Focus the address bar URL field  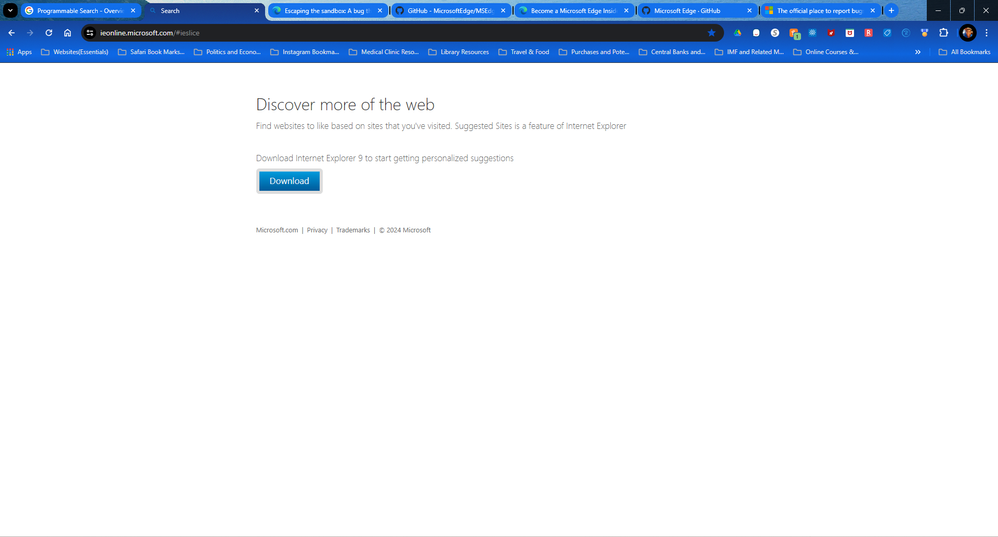(x=401, y=32)
